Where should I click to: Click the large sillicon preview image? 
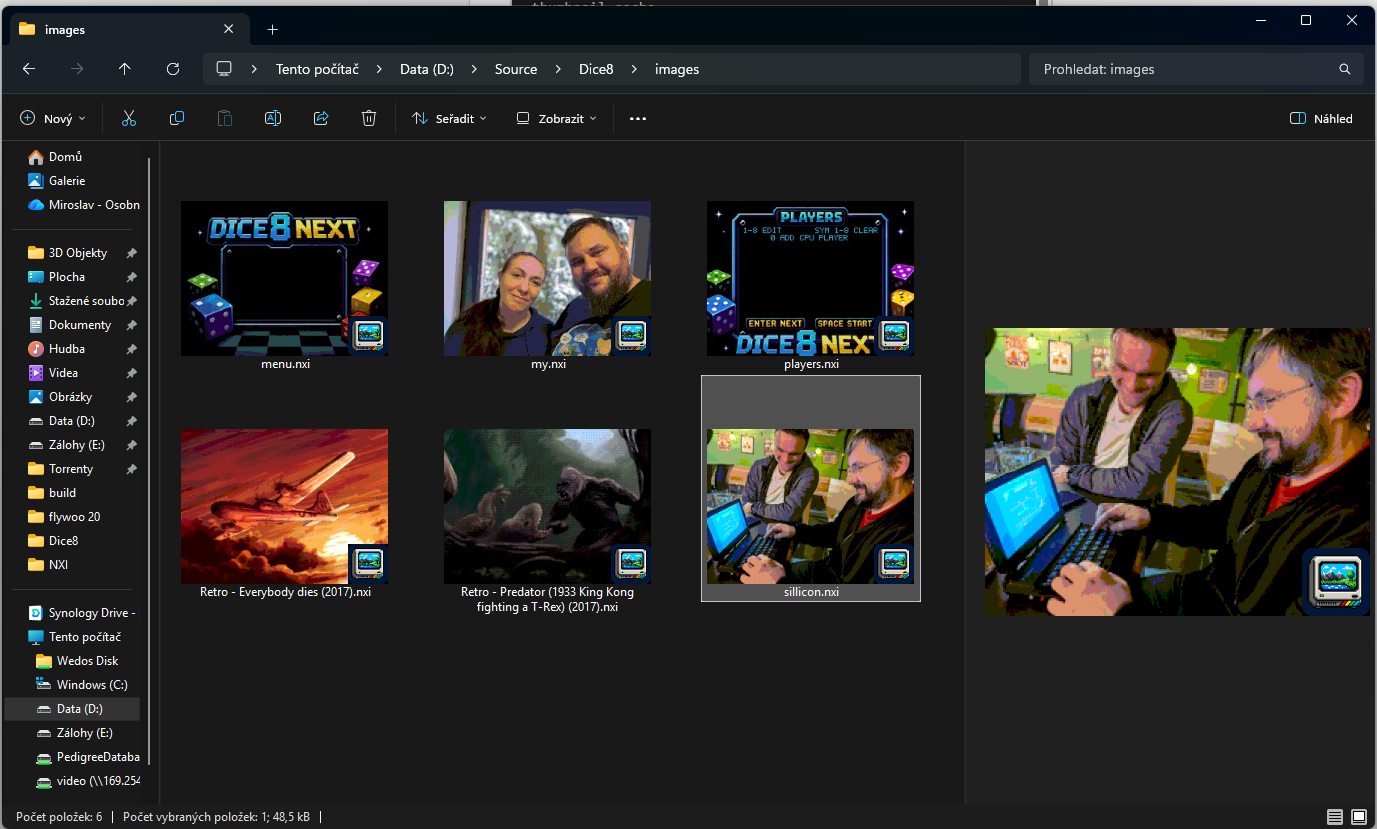[1177, 472]
